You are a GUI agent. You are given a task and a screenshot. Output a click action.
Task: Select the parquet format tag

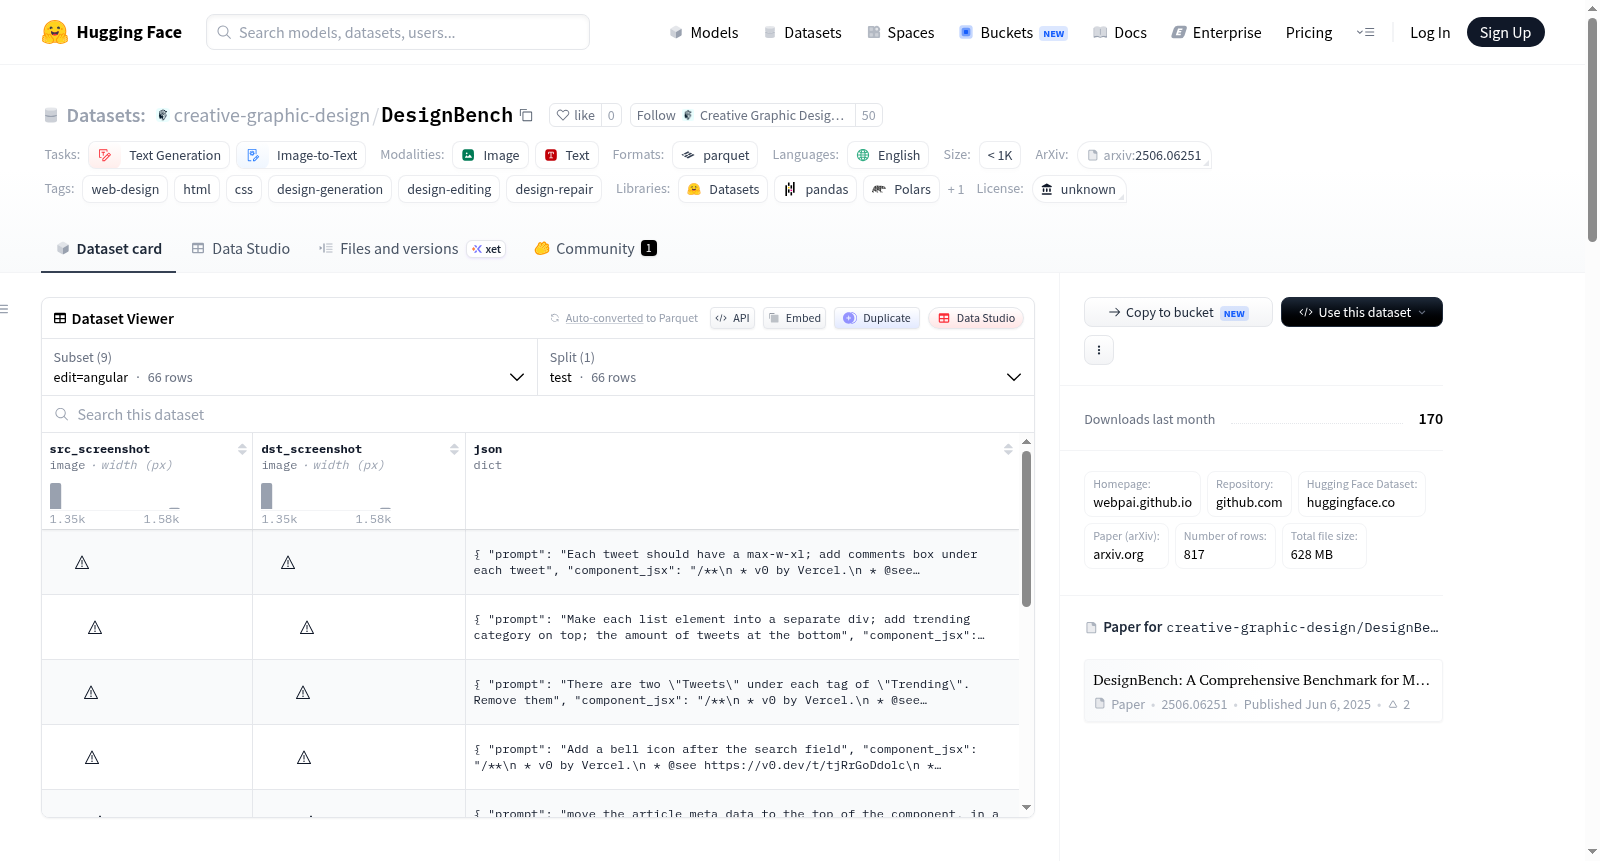pyautogui.click(x=715, y=155)
